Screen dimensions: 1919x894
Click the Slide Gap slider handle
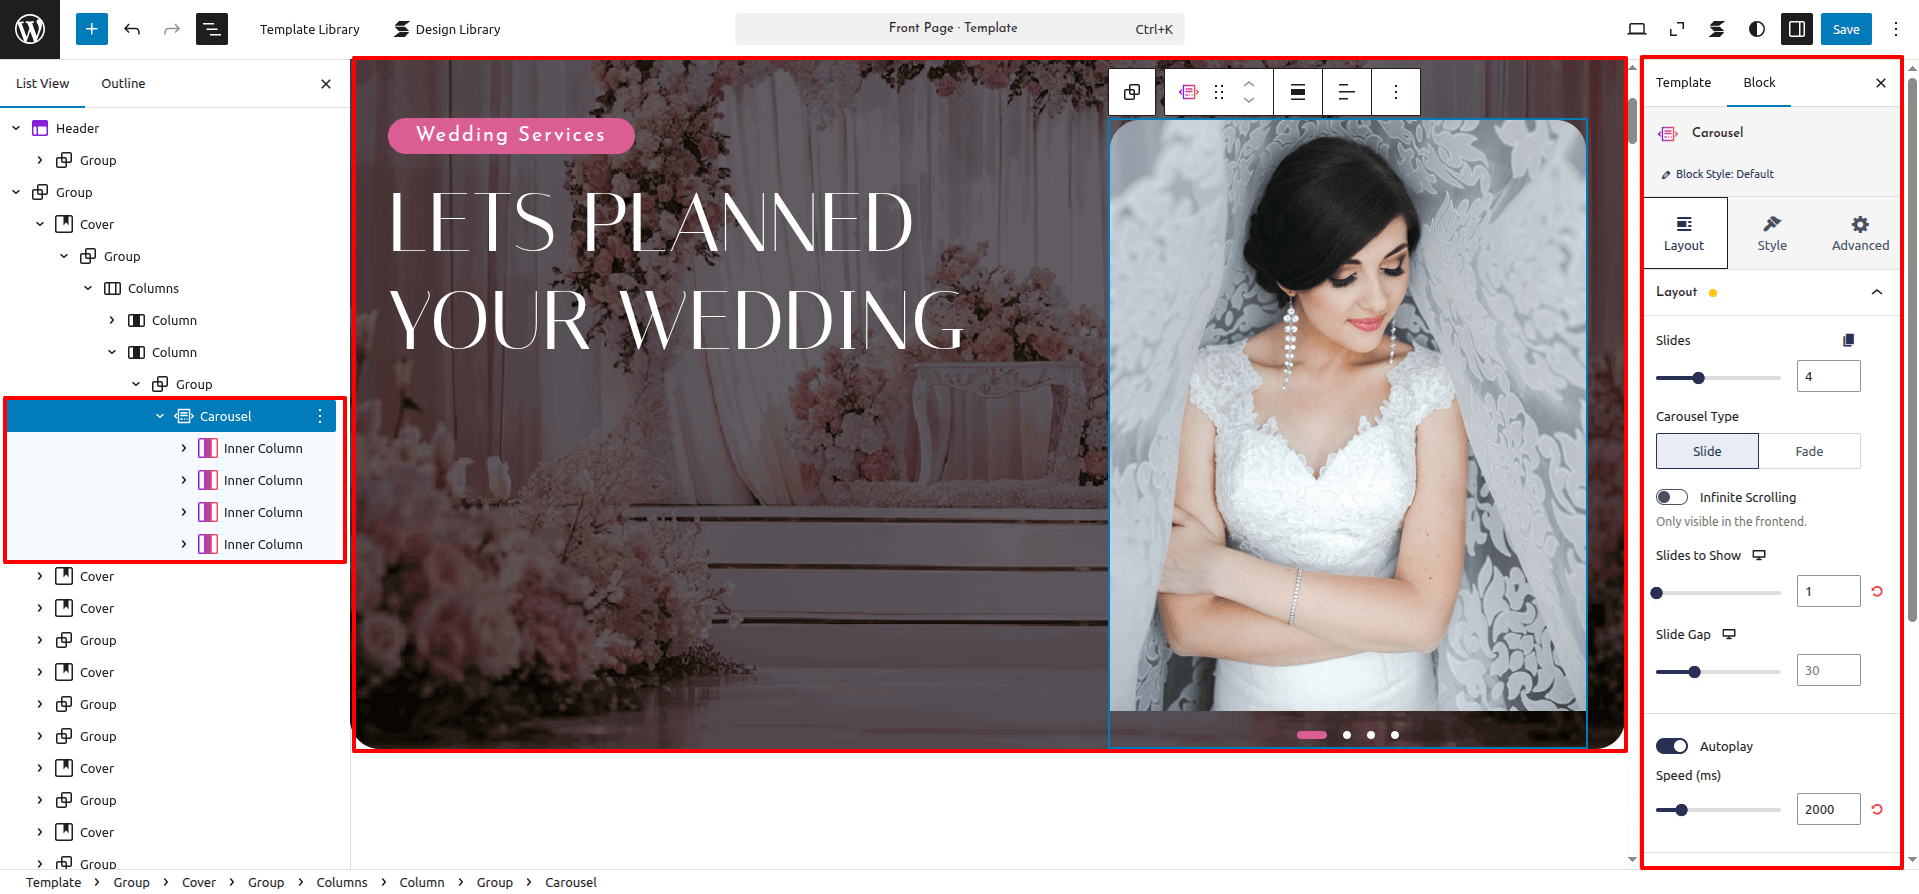[1694, 672]
